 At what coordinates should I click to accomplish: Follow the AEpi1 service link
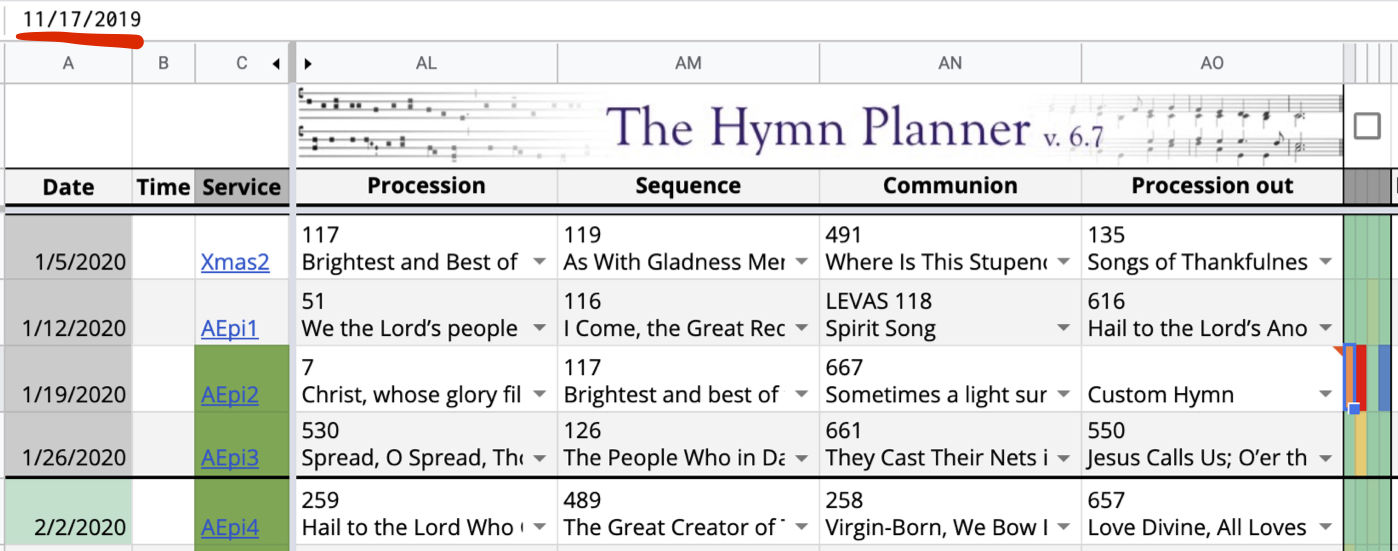[229, 329]
